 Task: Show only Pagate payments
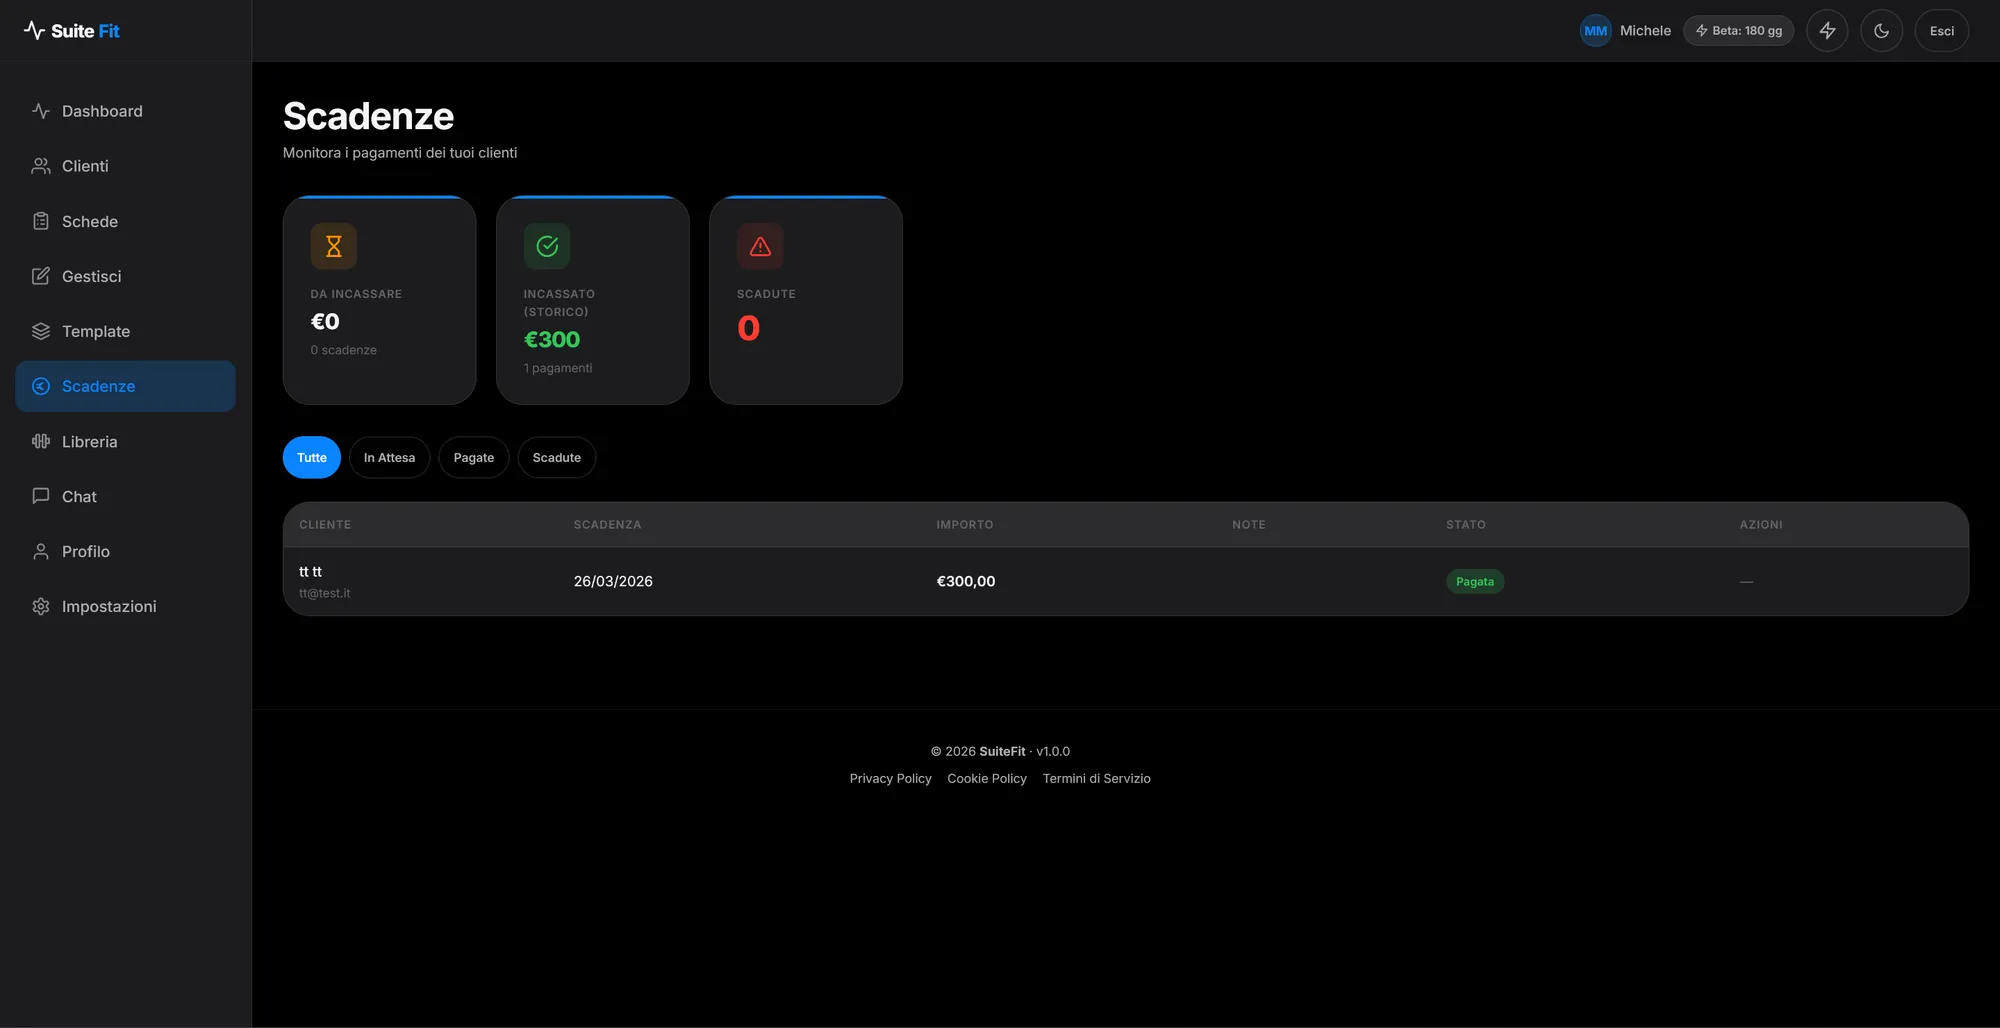click(x=474, y=458)
